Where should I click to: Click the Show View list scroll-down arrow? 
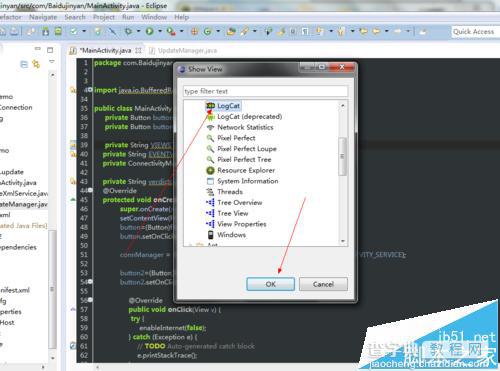(343, 241)
